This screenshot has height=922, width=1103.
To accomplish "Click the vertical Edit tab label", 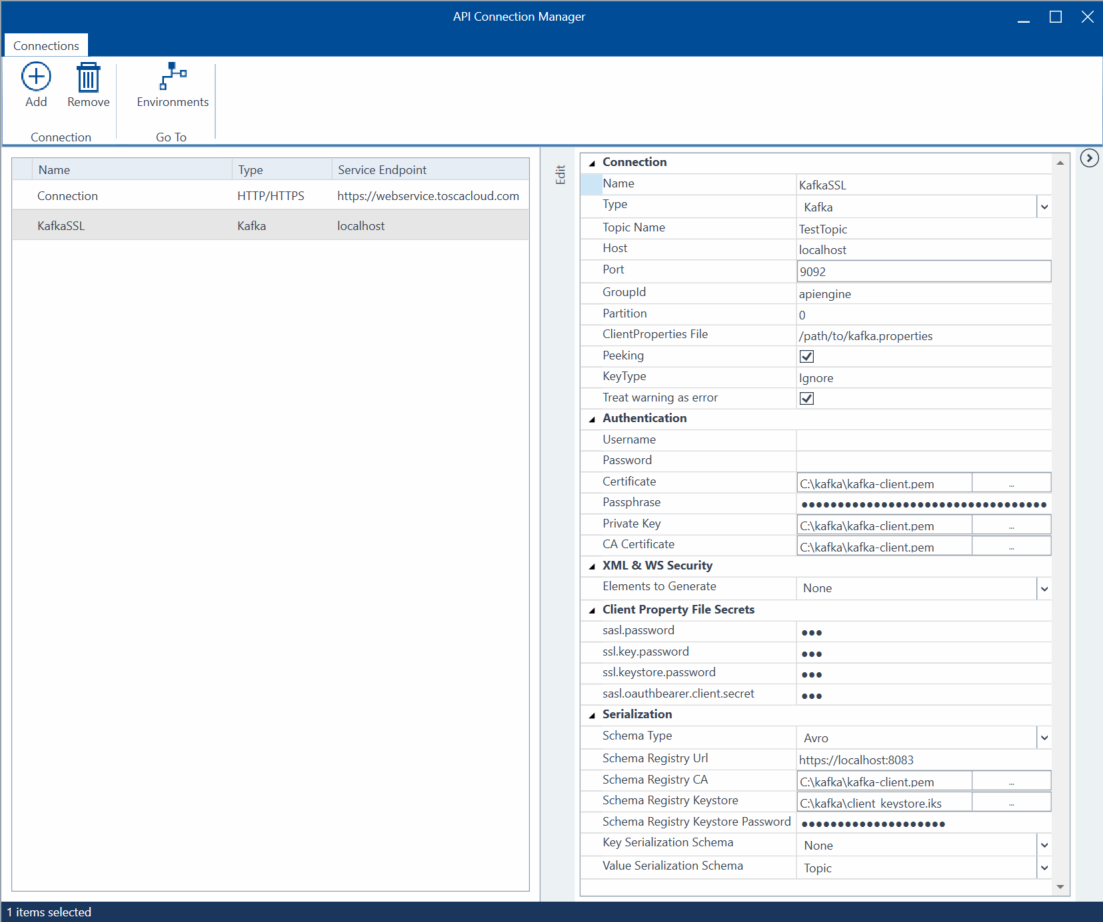I will 560,174.
